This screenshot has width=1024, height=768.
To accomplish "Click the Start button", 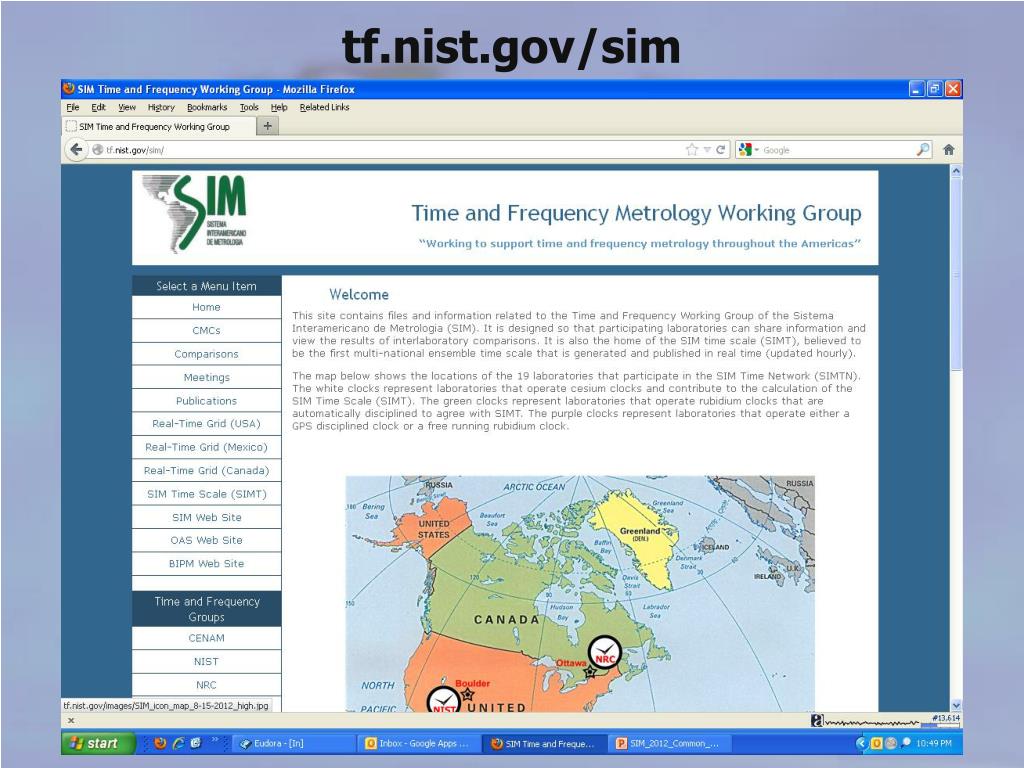I will [x=99, y=743].
